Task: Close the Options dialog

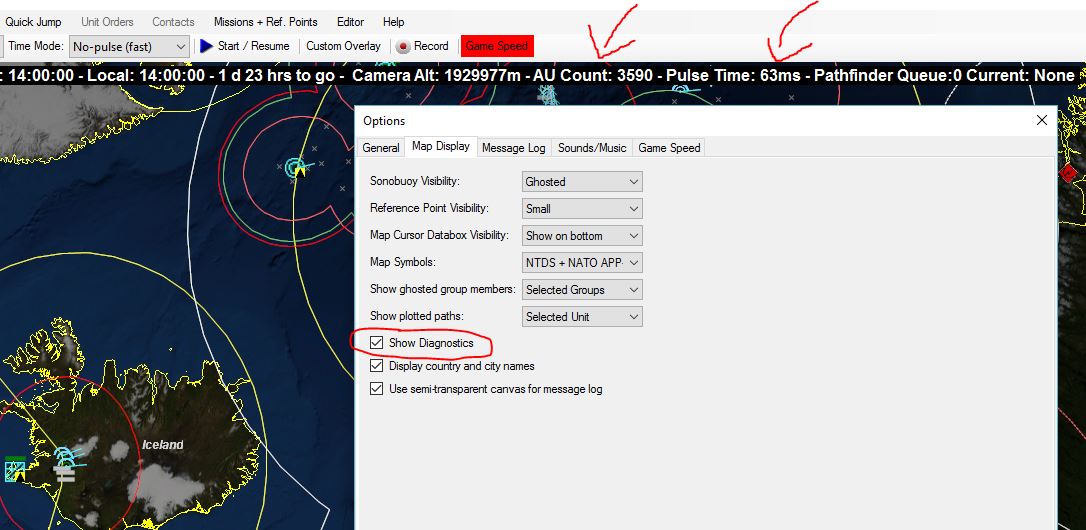Action: pos(1041,120)
